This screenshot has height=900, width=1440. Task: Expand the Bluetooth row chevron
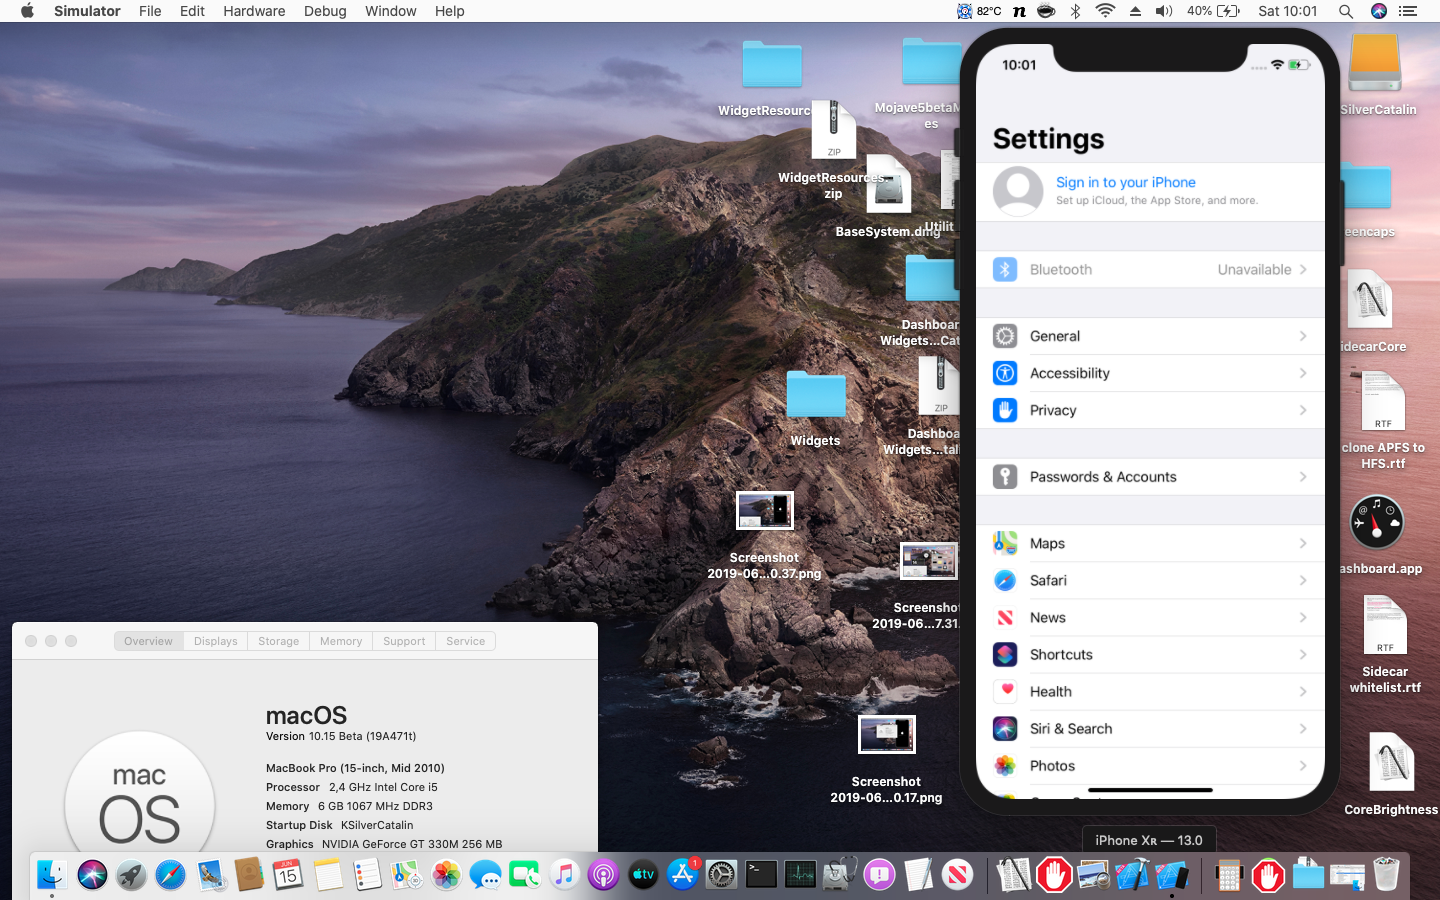tap(1303, 270)
